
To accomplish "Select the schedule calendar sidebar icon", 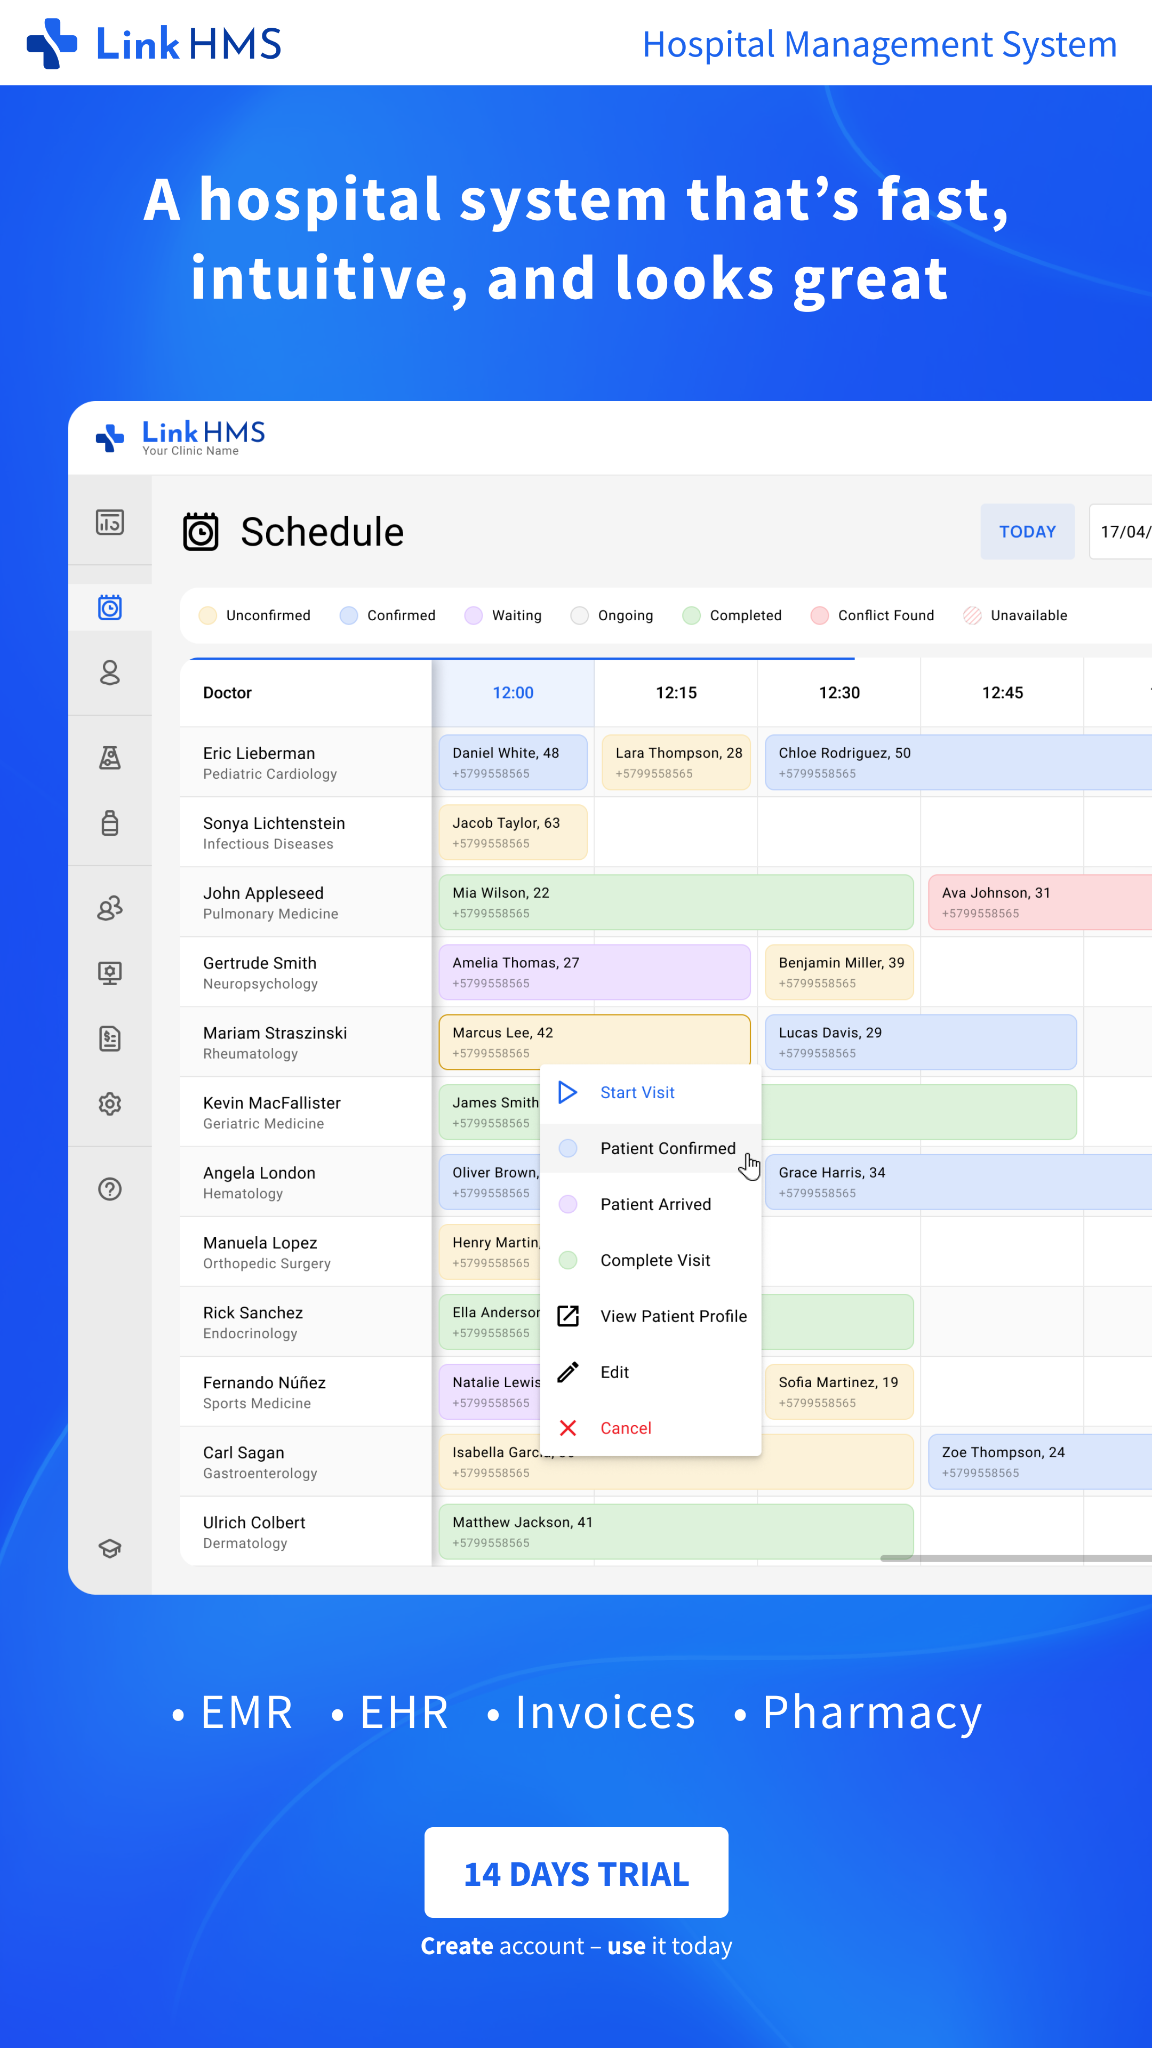I will (110, 607).
